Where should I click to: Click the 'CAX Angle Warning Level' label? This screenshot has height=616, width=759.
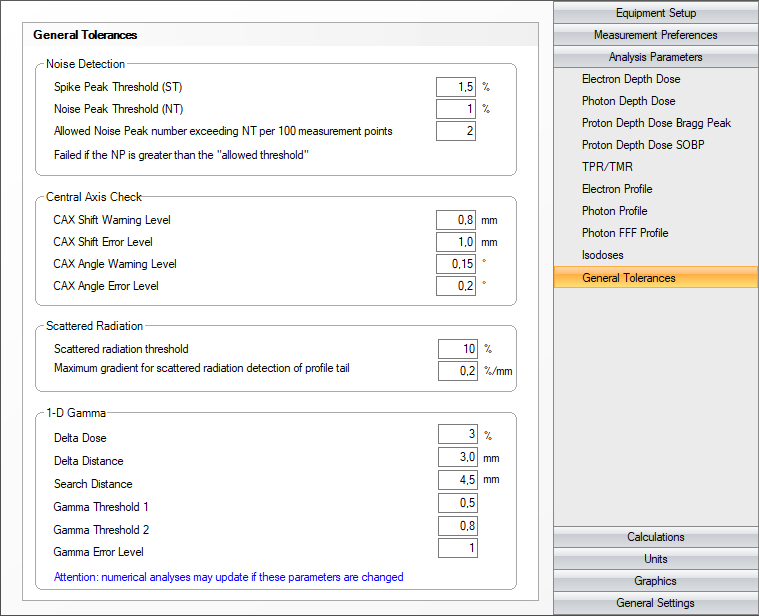pyautogui.click(x=115, y=264)
